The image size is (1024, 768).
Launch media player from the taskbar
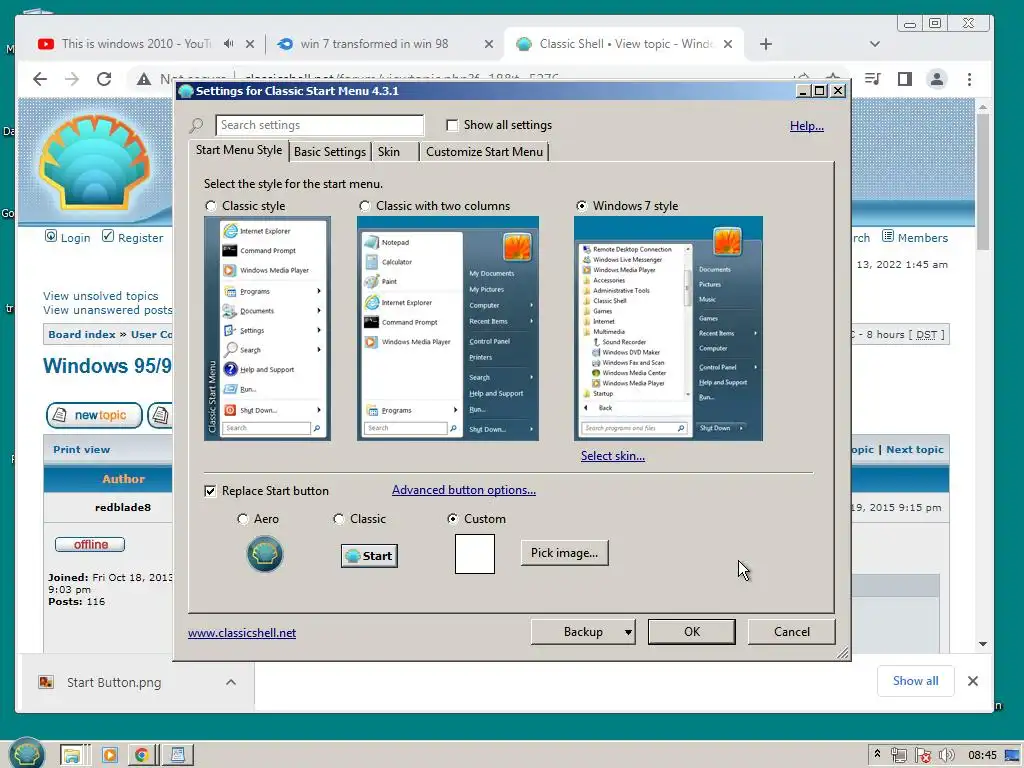(x=109, y=755)
